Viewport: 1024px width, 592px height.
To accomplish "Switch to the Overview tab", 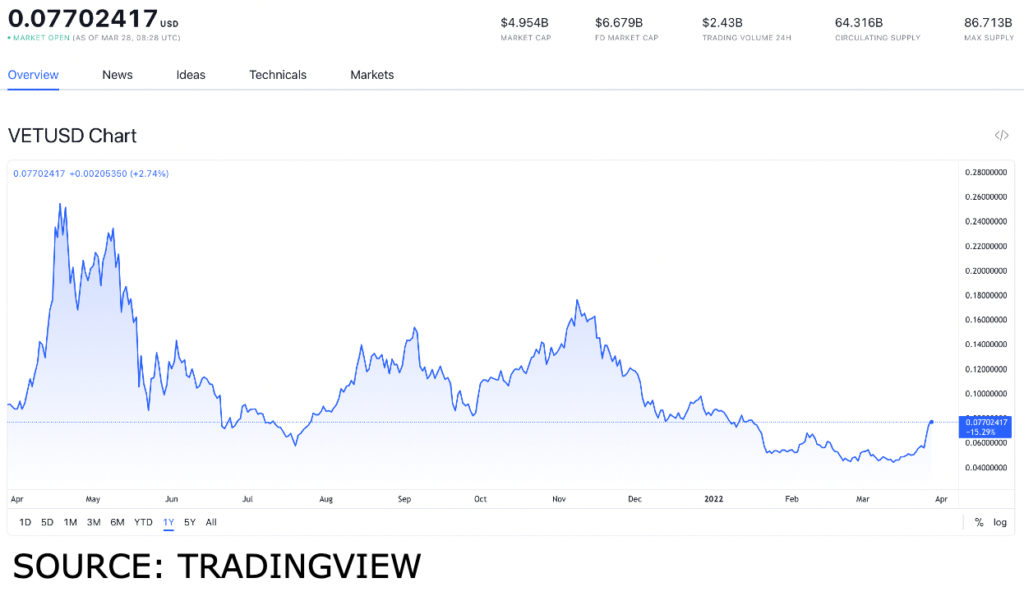I will point(33,74).
